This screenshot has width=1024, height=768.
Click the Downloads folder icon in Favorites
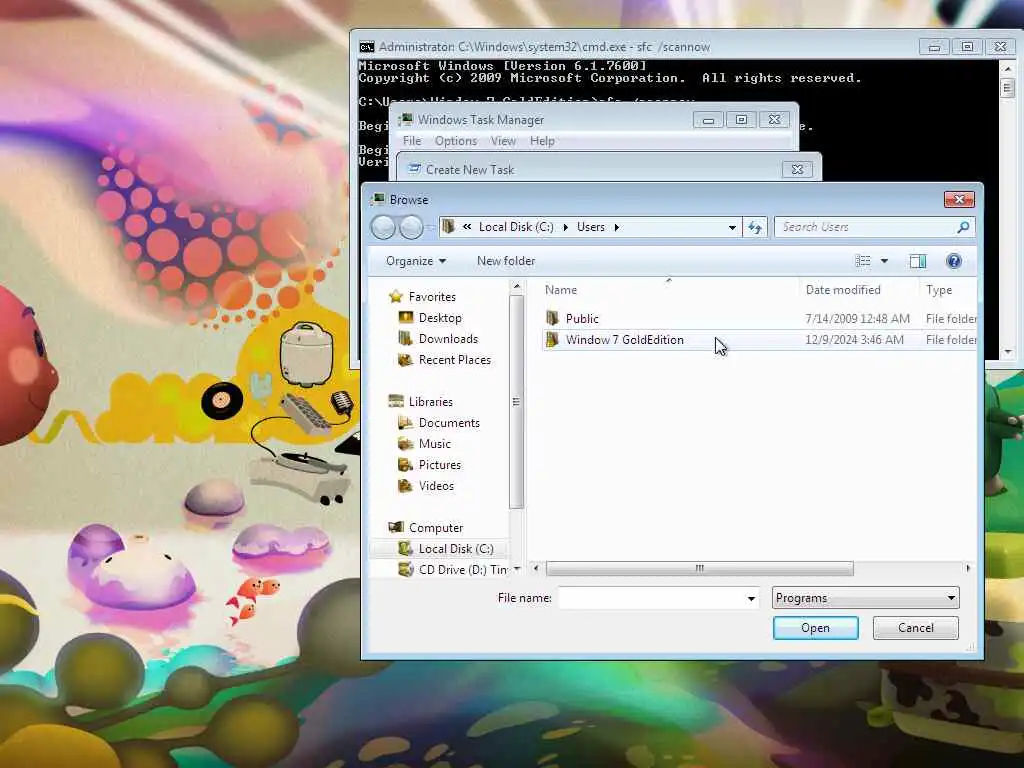406,338
